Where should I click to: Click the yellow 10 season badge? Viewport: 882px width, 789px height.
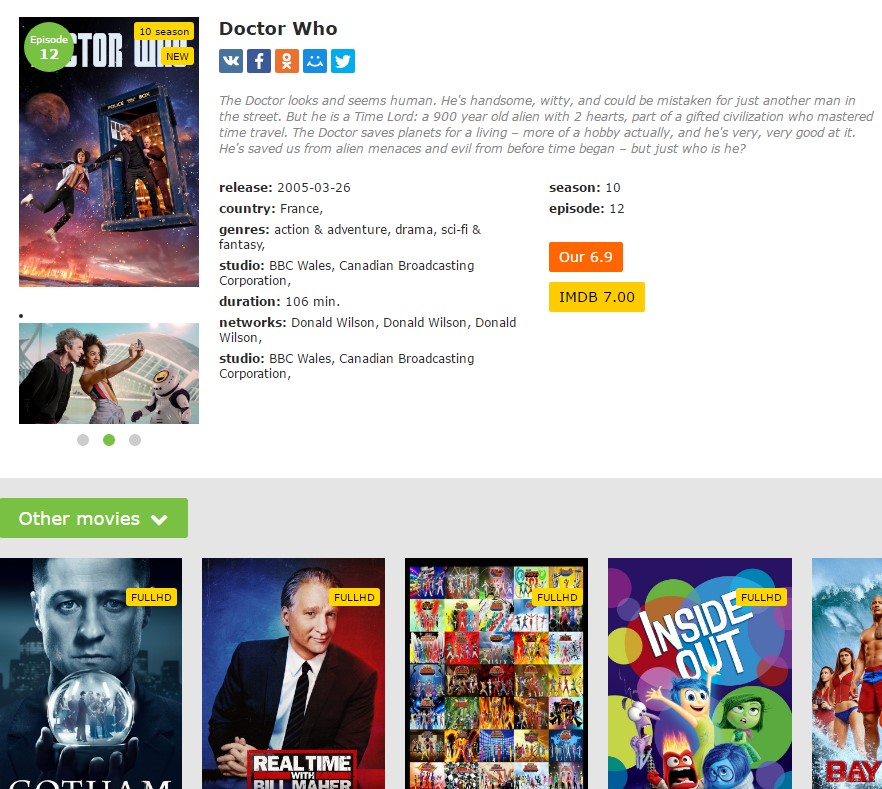(x=164, y=31)
